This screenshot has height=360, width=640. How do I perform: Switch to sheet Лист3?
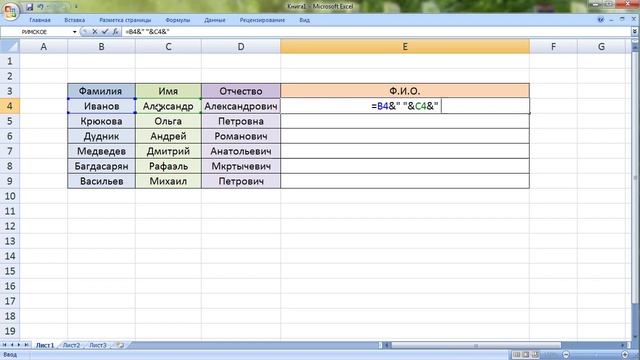(98, 345)
